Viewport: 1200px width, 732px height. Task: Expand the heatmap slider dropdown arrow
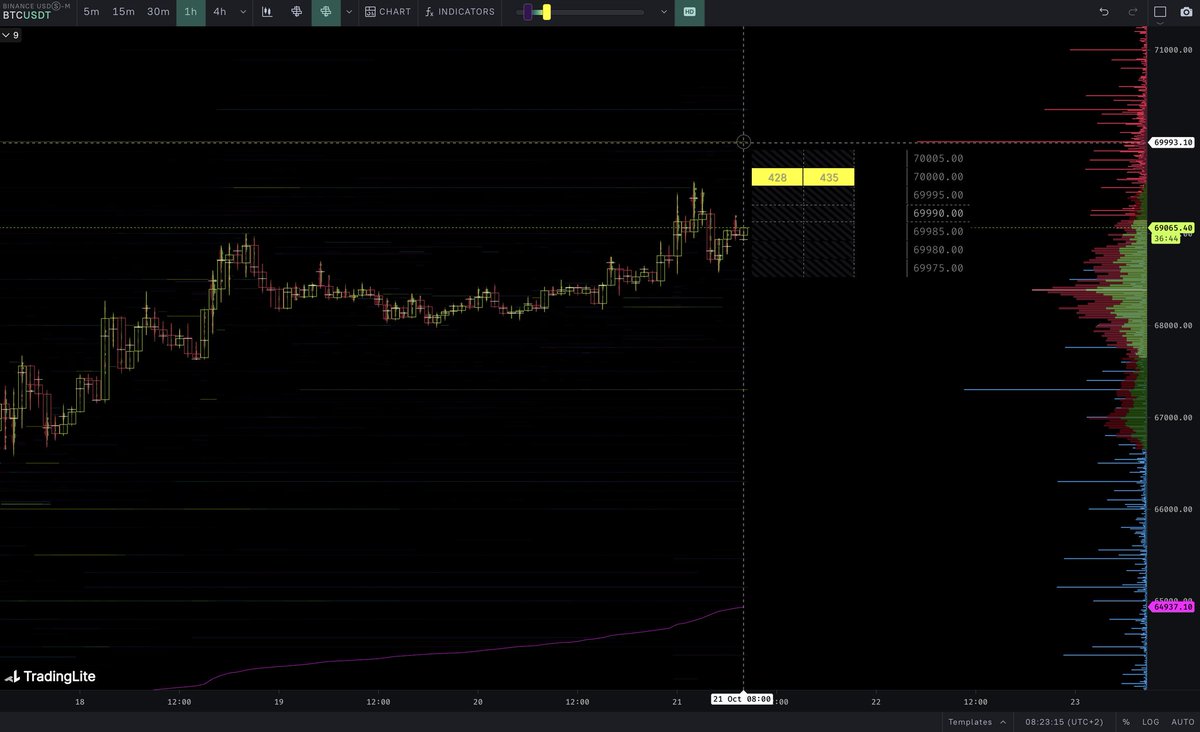(x=664, y=12)
